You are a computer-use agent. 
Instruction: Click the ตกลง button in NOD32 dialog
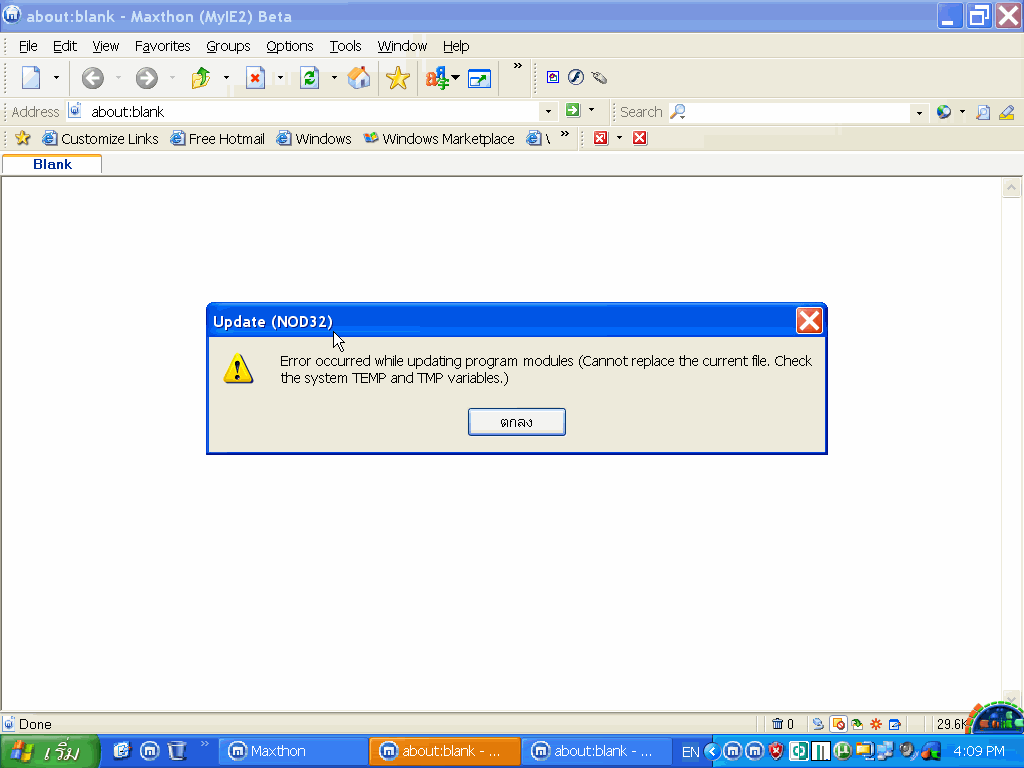(517, 422)
